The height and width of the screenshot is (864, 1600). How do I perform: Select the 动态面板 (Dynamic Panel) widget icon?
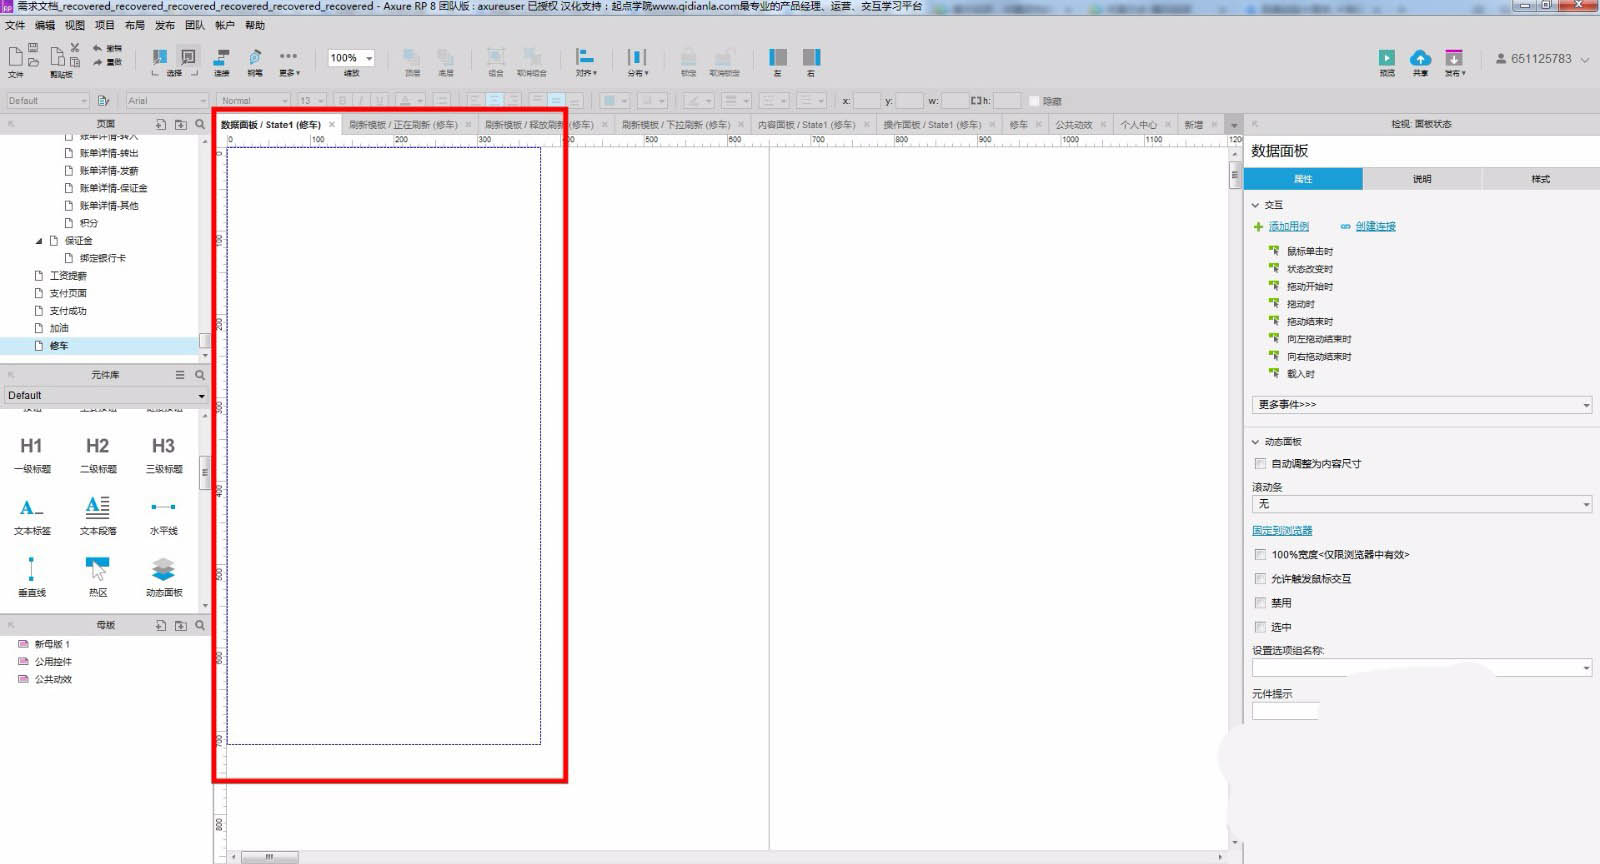pos(163,569)
